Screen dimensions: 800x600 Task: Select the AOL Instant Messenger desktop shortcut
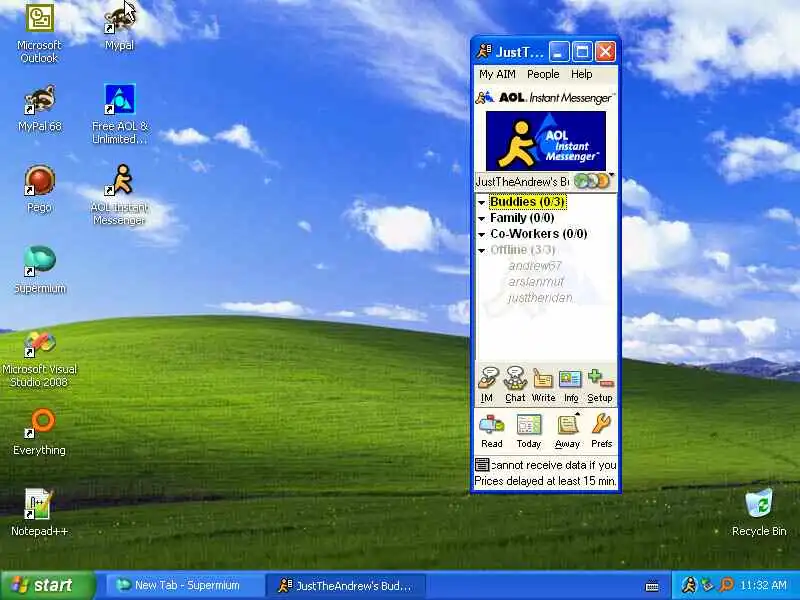pos(119,195)
